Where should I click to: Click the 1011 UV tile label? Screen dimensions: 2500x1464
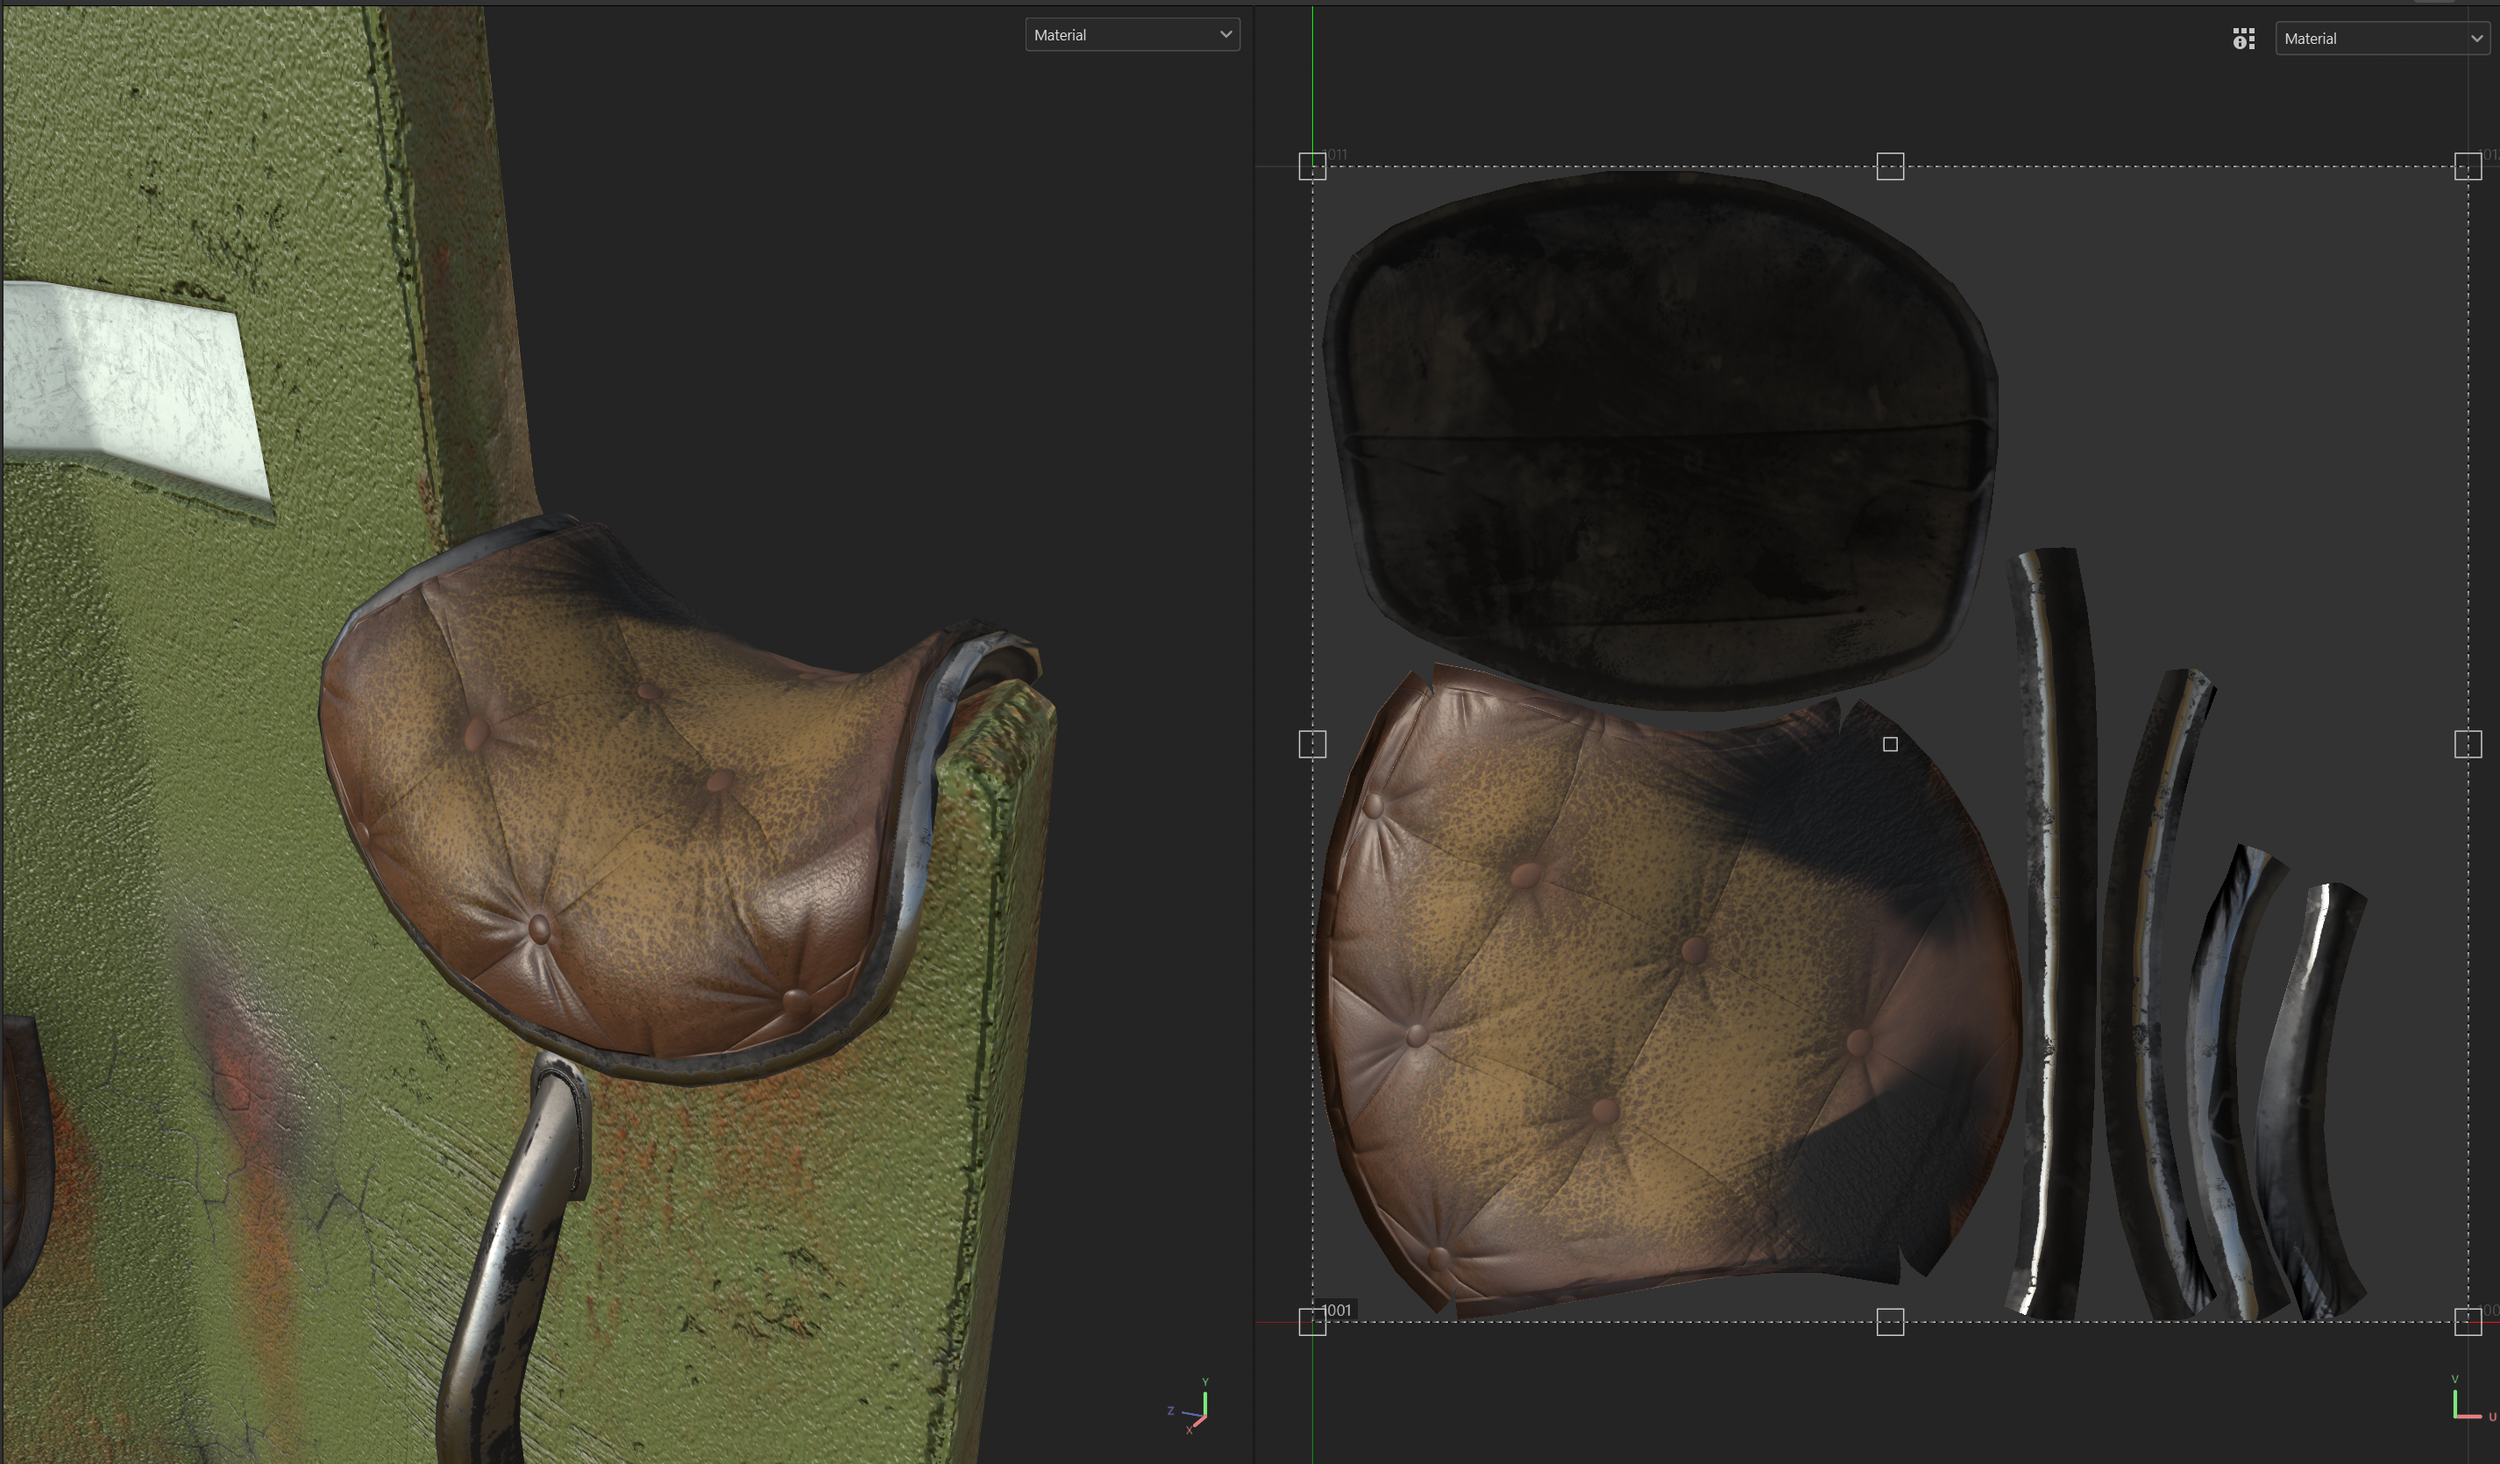pos(1335,155)
